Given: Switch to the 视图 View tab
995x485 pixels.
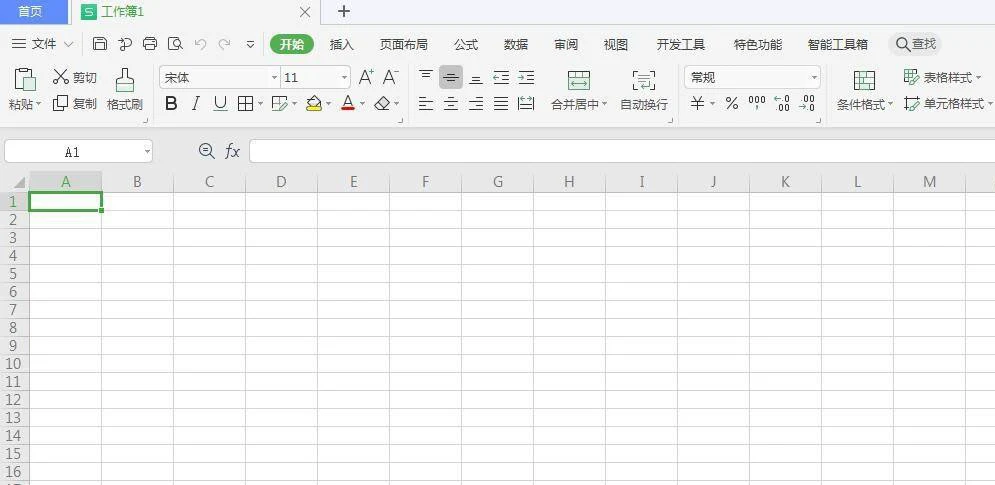Looking at the screenshot, I should click(x=616, y=44).
